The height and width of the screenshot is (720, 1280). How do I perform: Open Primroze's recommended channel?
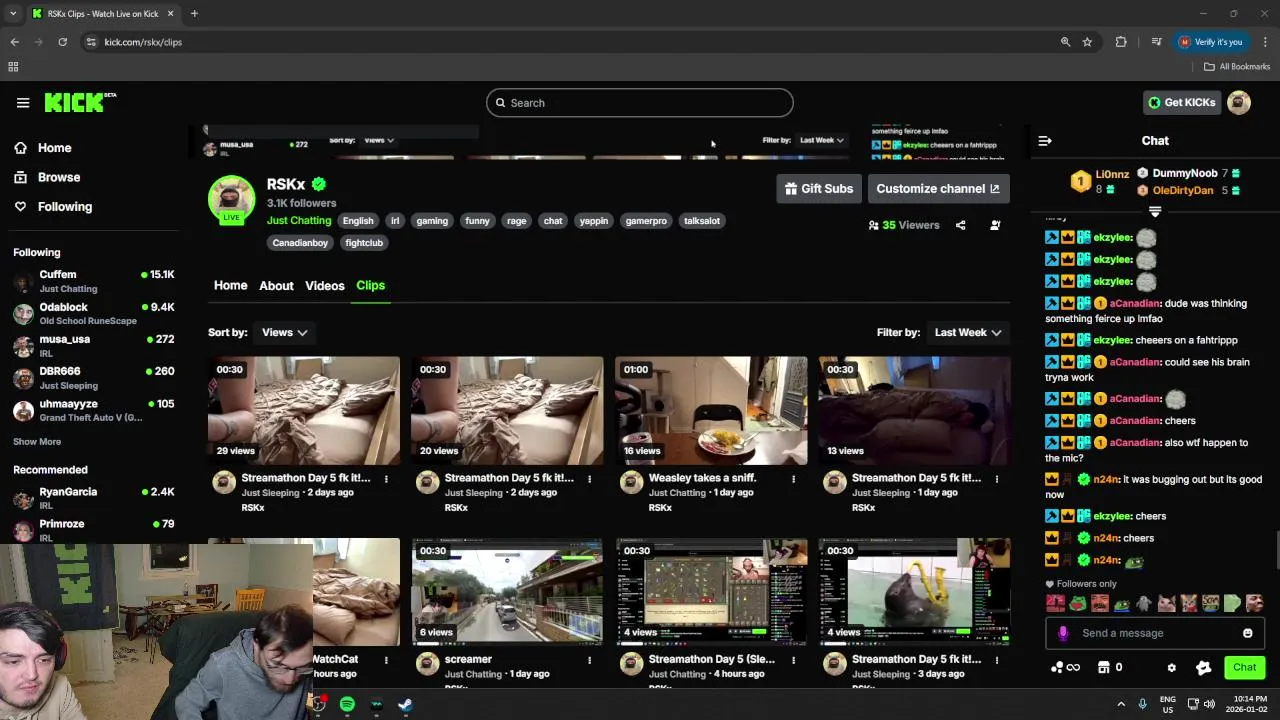[94, 529]
